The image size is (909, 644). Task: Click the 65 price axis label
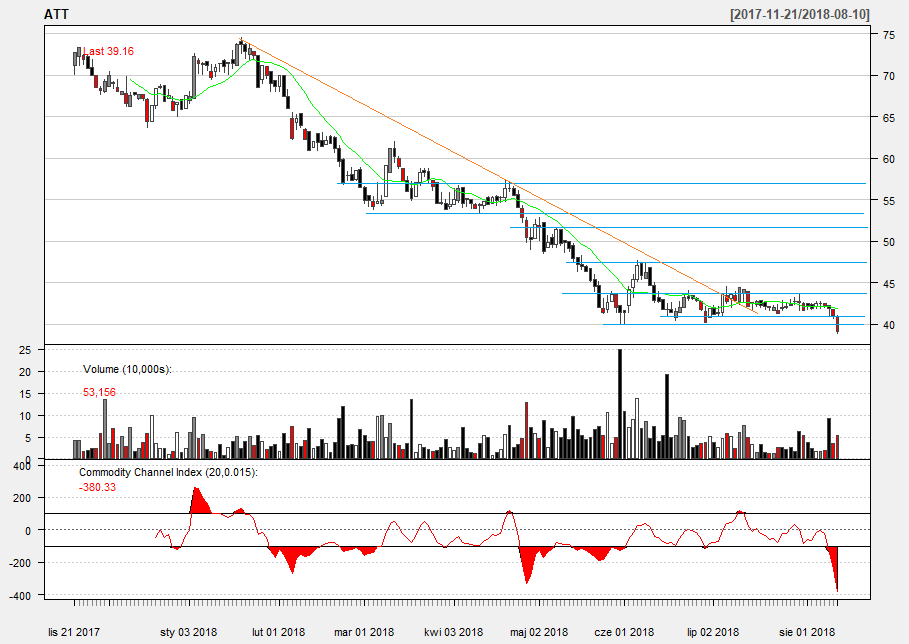[x=888, y=118]
